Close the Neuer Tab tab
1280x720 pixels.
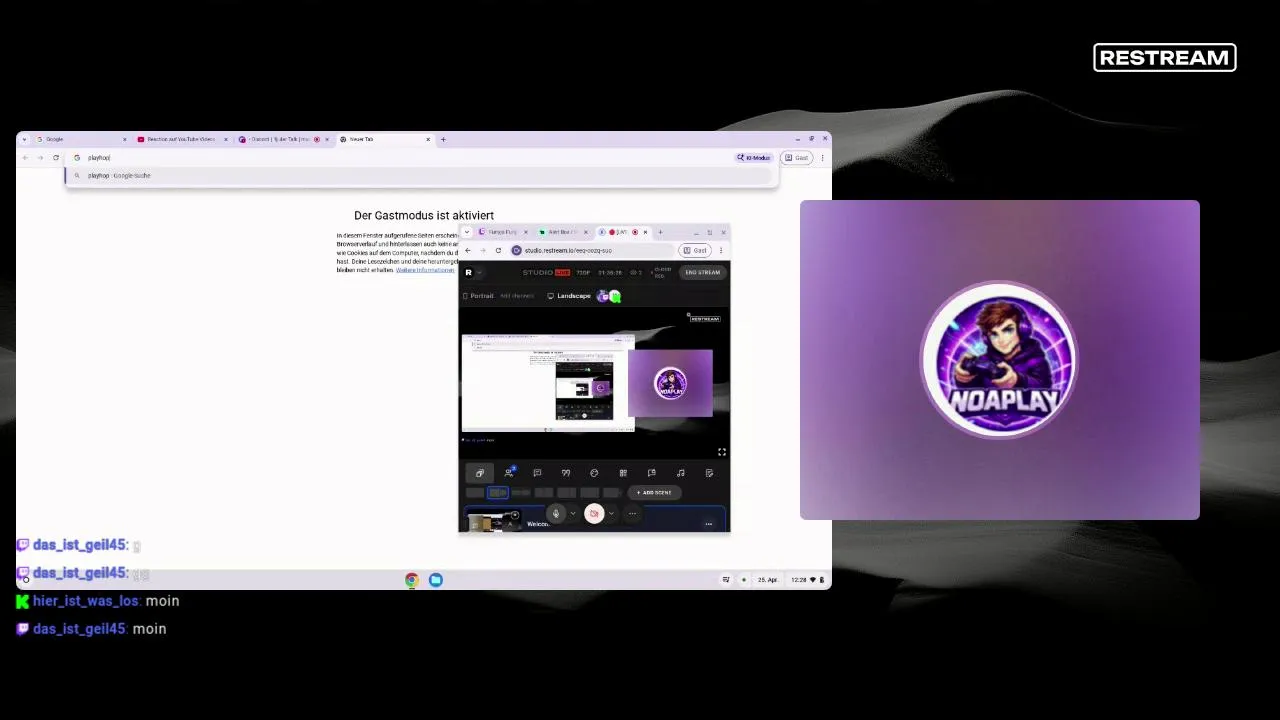(428, 139)
